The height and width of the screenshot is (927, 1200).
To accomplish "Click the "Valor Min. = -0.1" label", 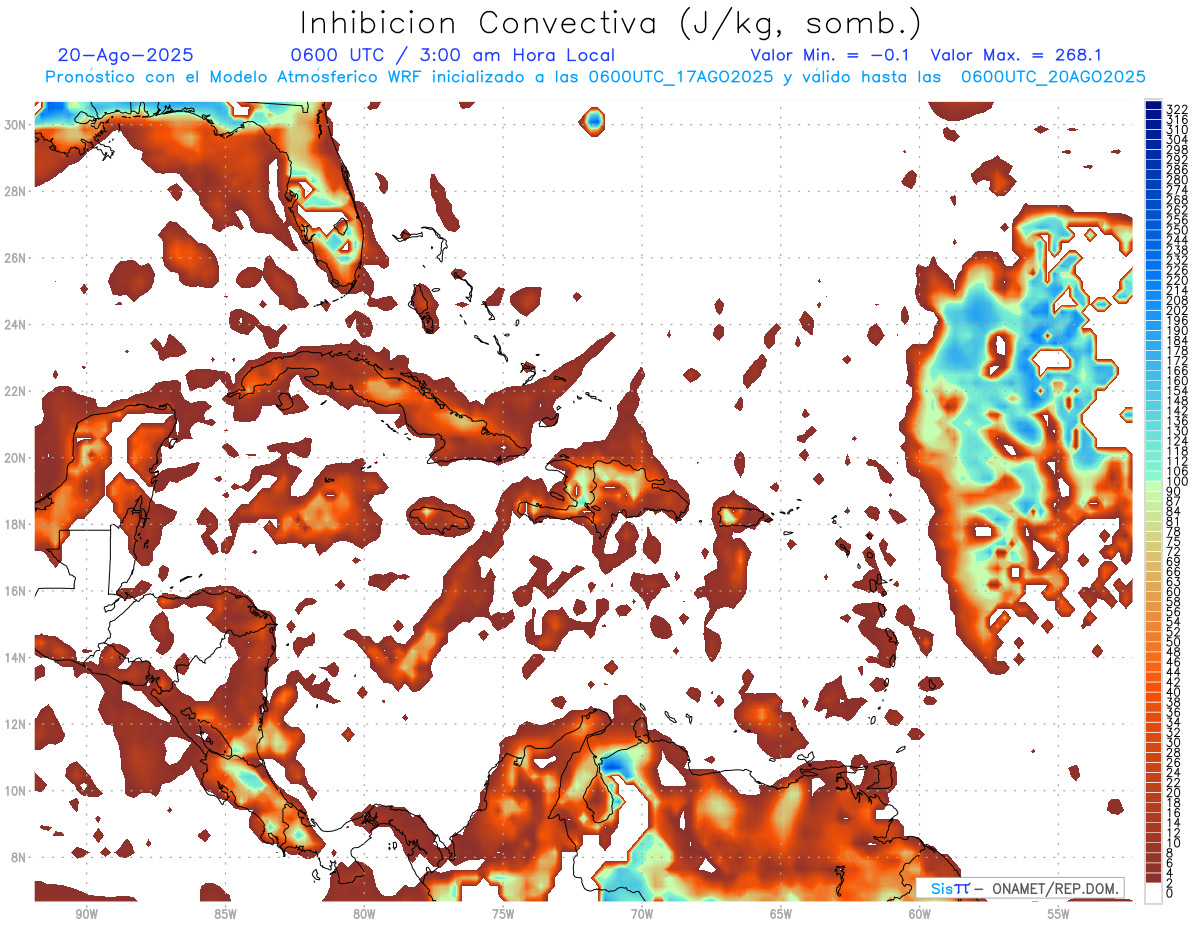I will pyautogui.click(x=831, y=55).
